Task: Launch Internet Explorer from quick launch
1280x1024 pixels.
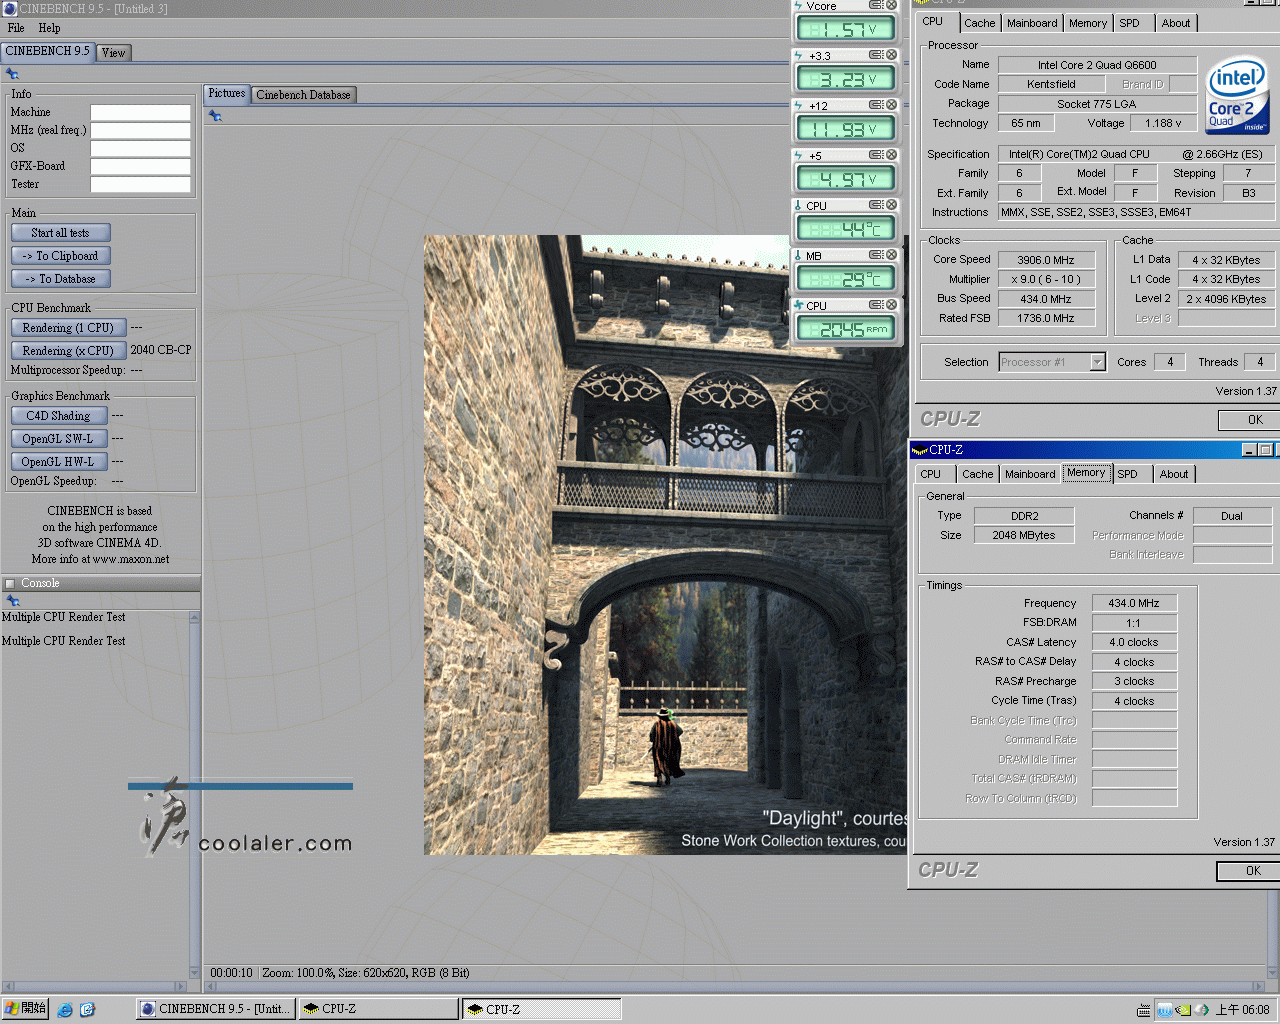Action: pos(65,1010)
